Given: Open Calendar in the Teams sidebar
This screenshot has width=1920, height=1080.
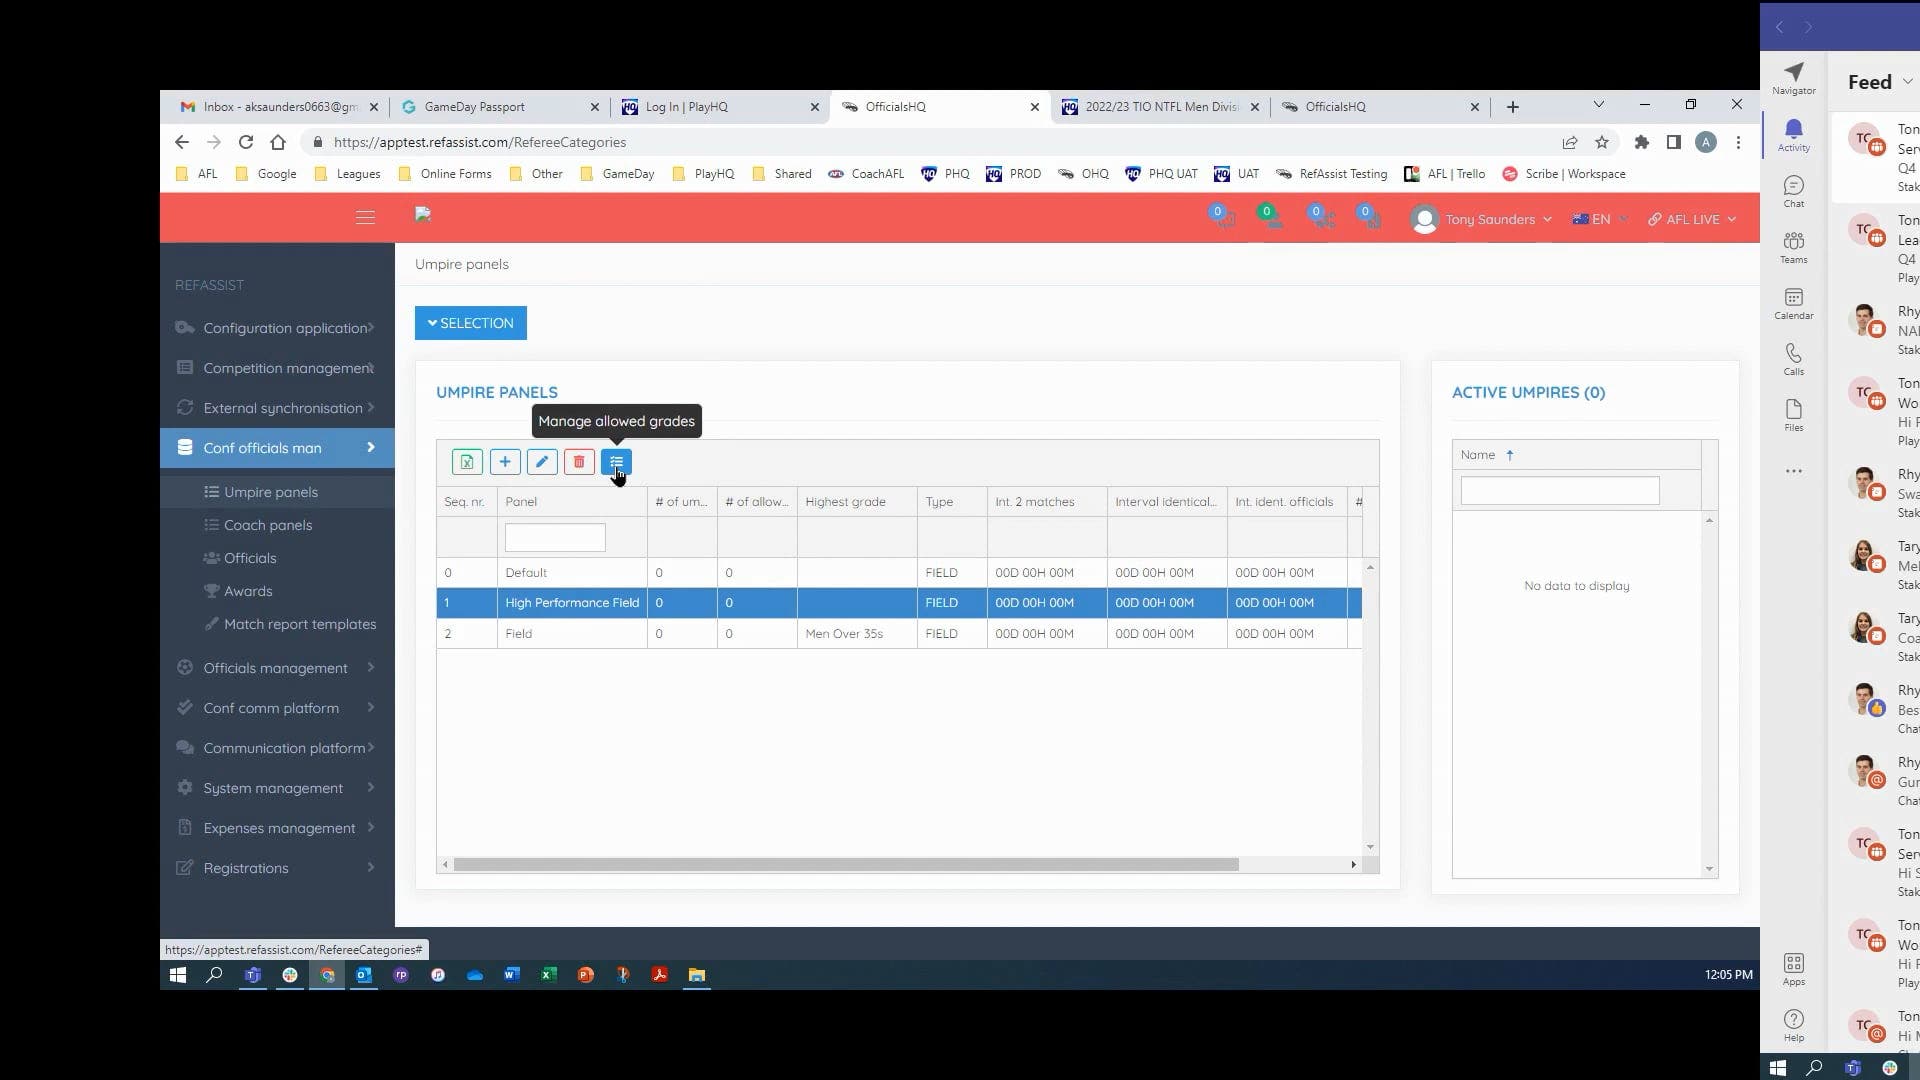Looking at the screenshot, I should (x=1793, y=303).
